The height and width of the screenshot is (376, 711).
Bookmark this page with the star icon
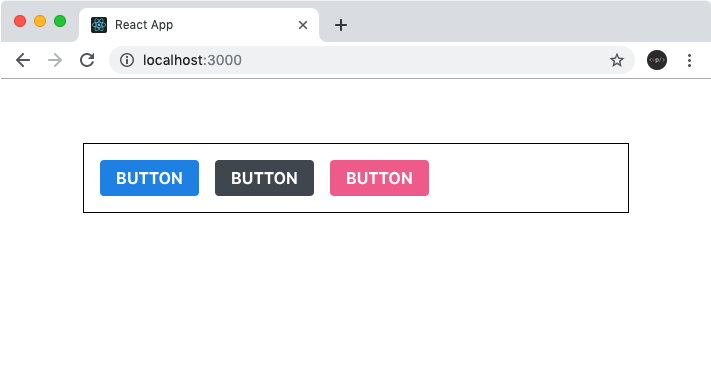pyautogui.click(x=617, y=60)
